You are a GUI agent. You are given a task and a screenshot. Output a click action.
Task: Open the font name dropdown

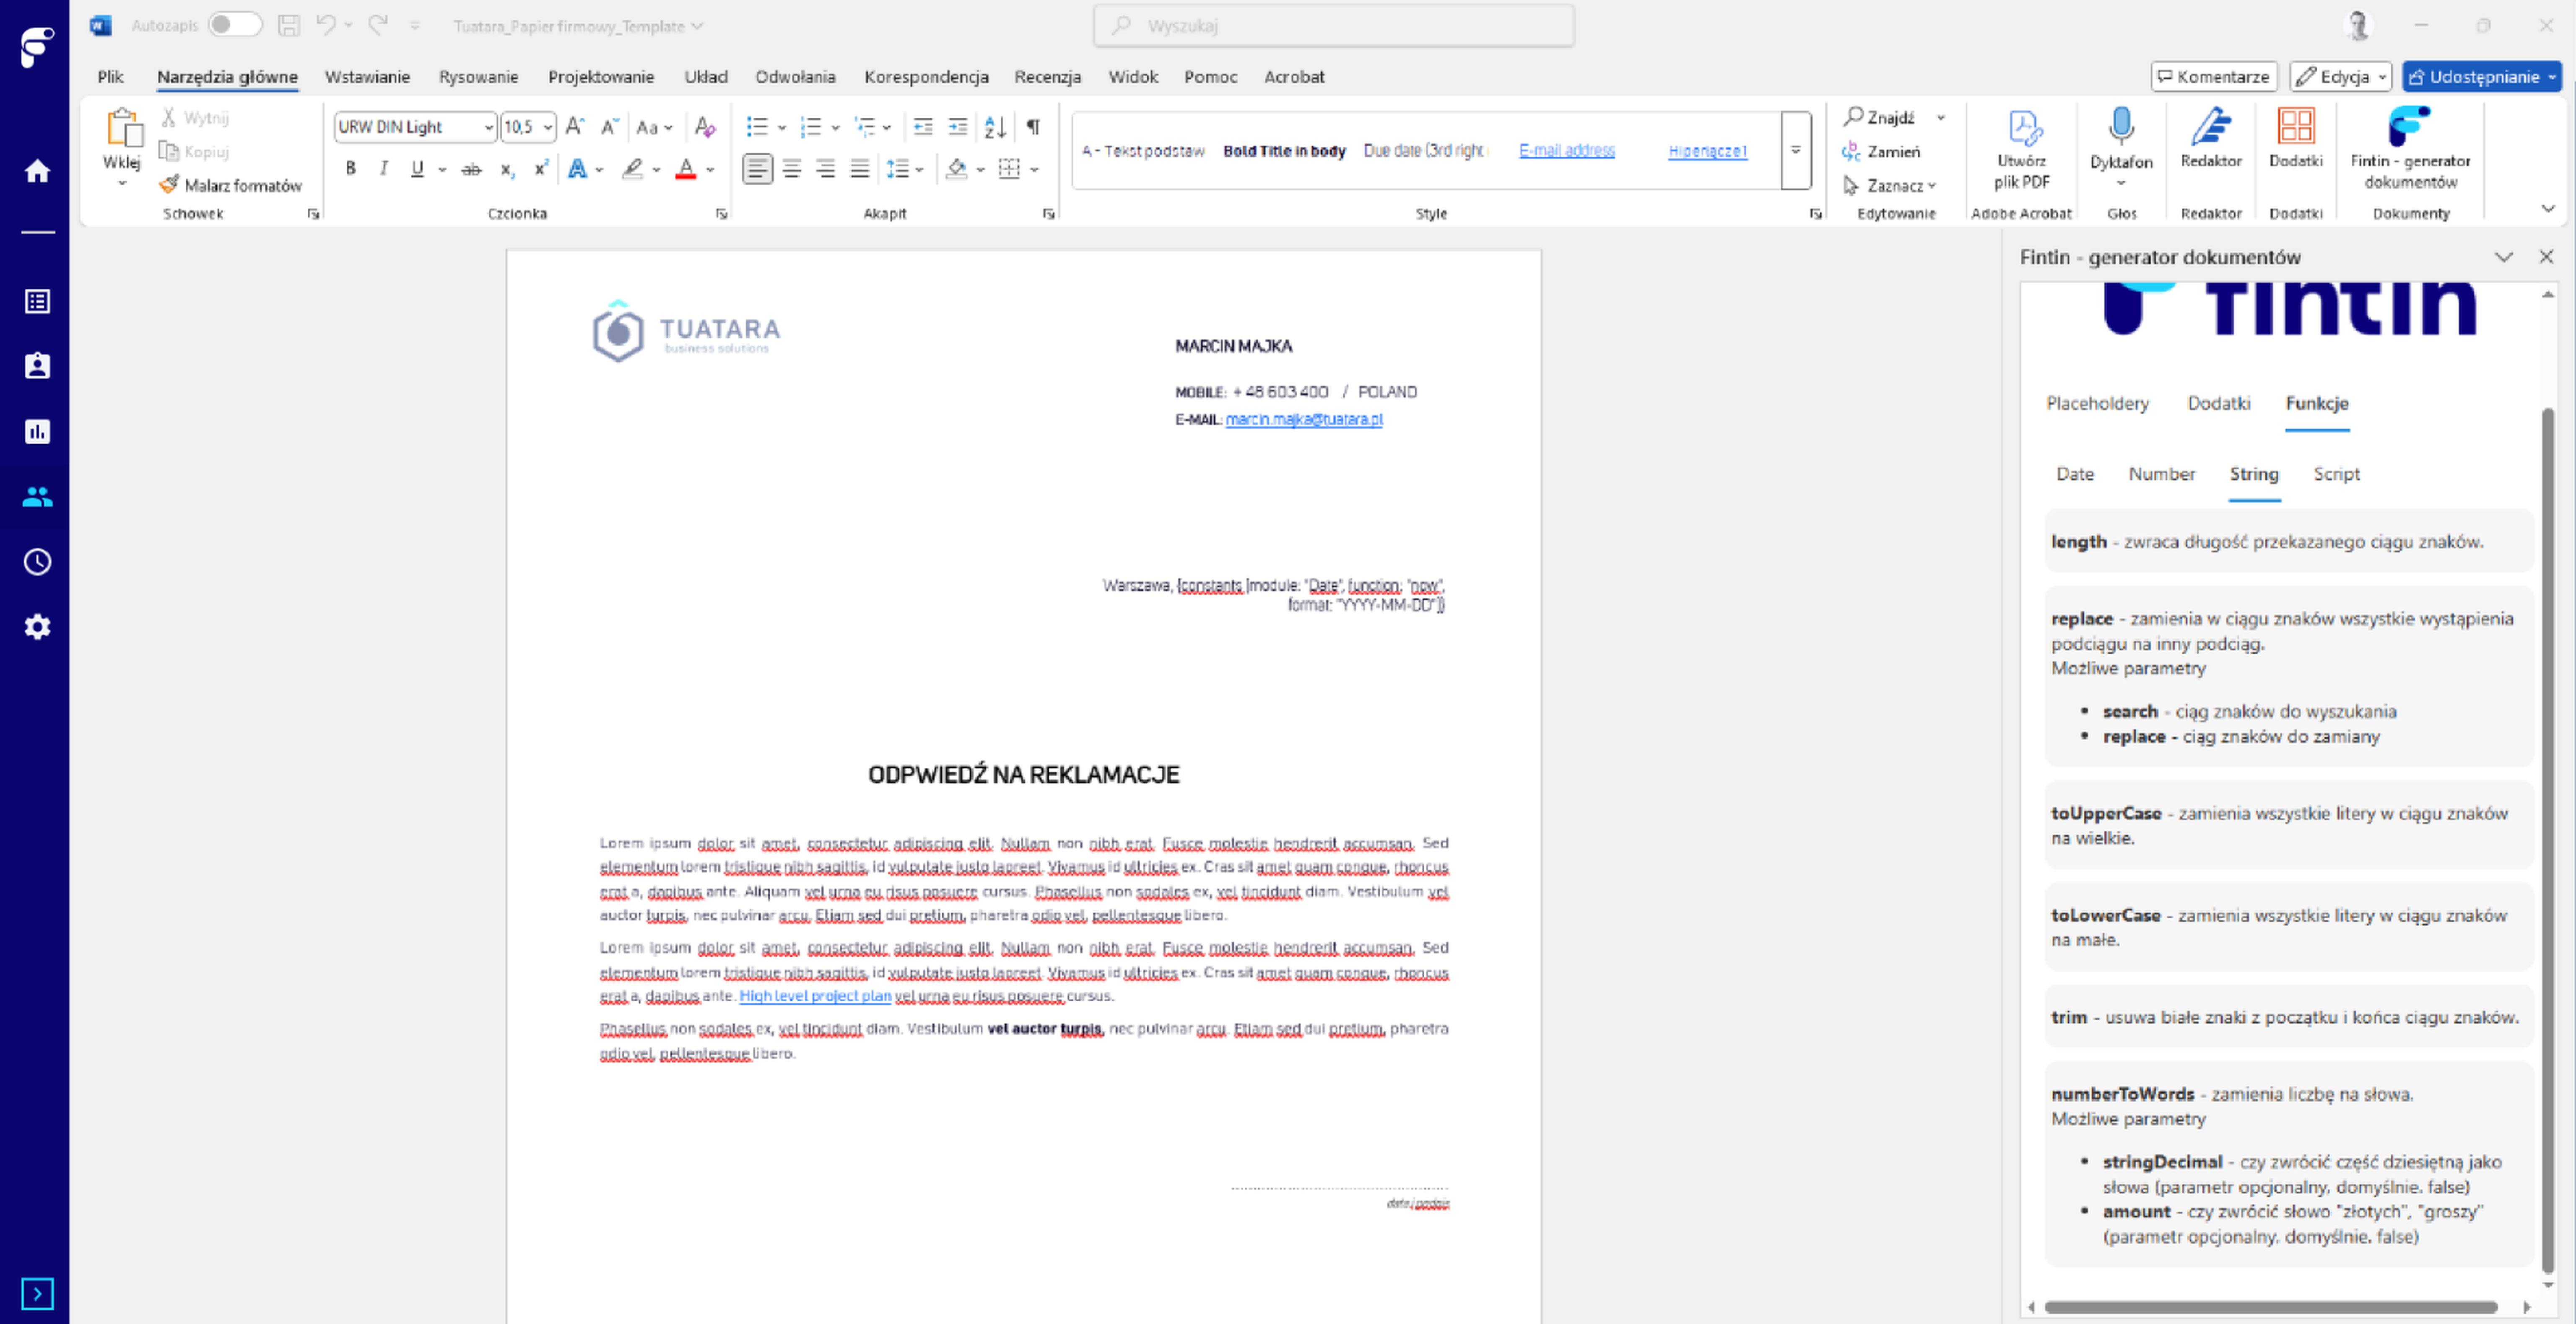(489, 127)
